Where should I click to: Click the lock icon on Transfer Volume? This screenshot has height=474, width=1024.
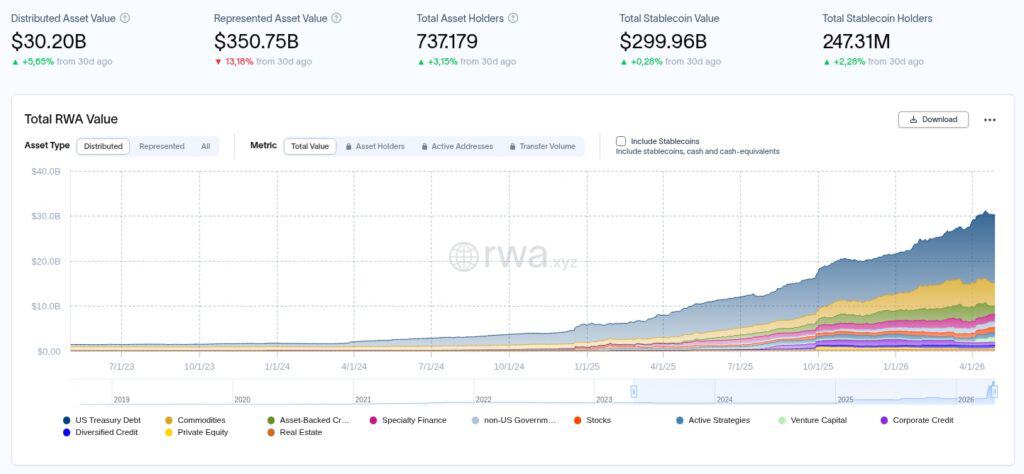(x=513, y=146)
